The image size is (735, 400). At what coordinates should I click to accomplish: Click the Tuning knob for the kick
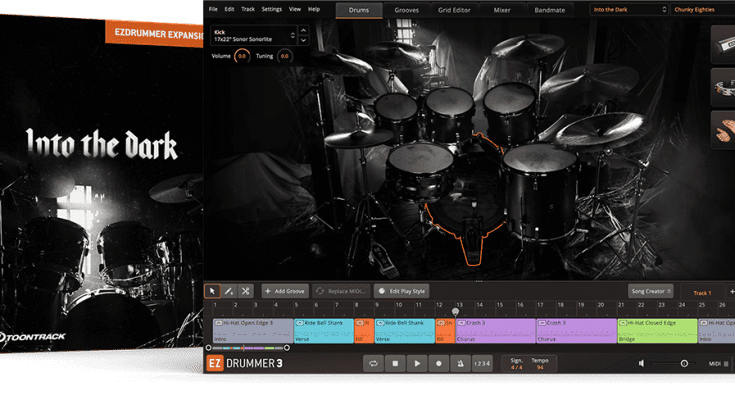tap(285, 56)
